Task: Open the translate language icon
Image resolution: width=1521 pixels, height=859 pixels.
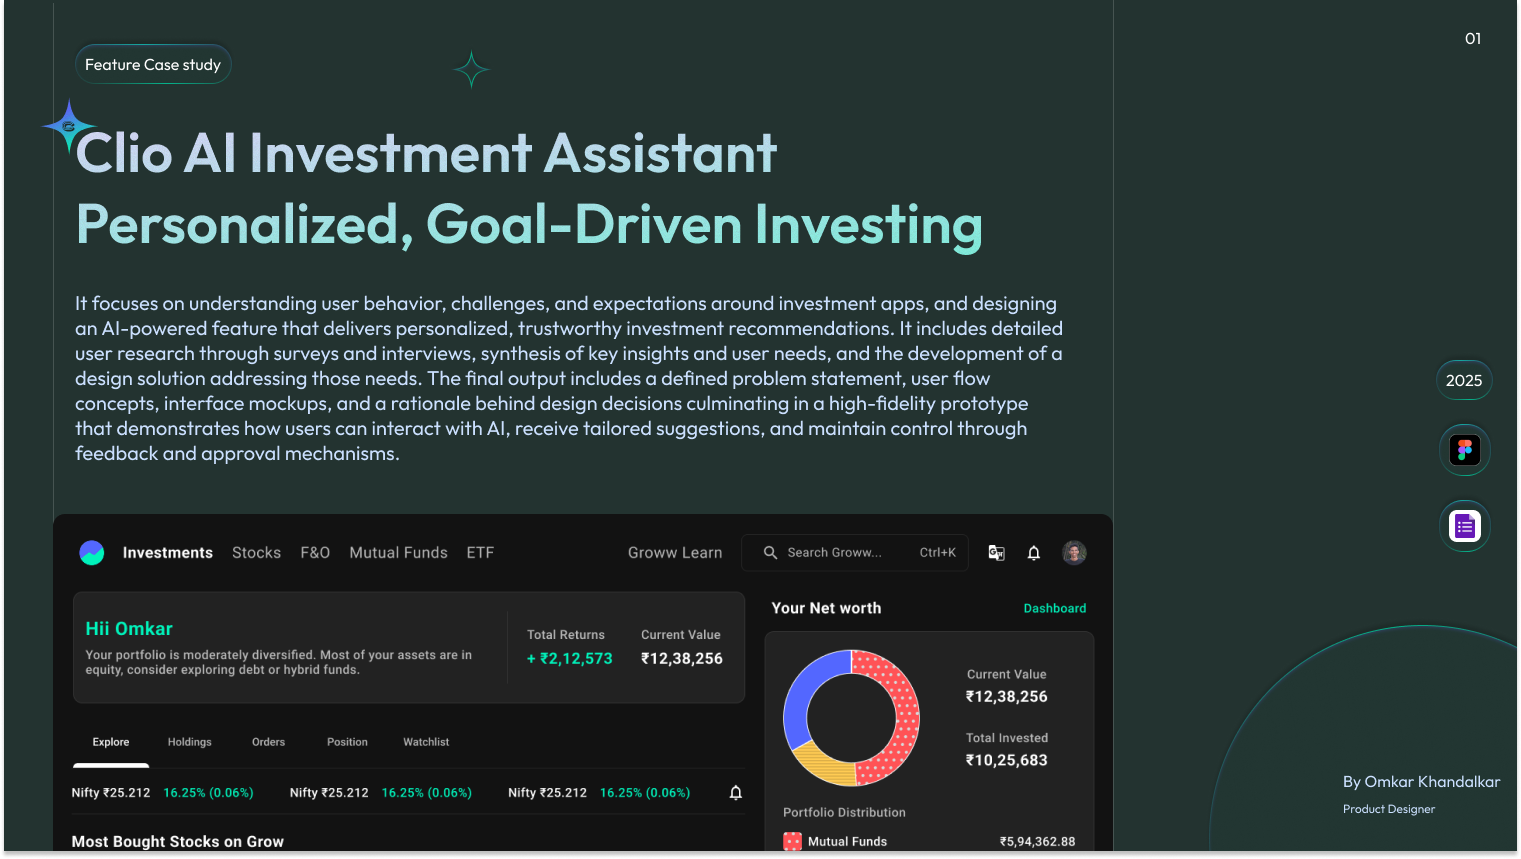Action: (996, 553)
